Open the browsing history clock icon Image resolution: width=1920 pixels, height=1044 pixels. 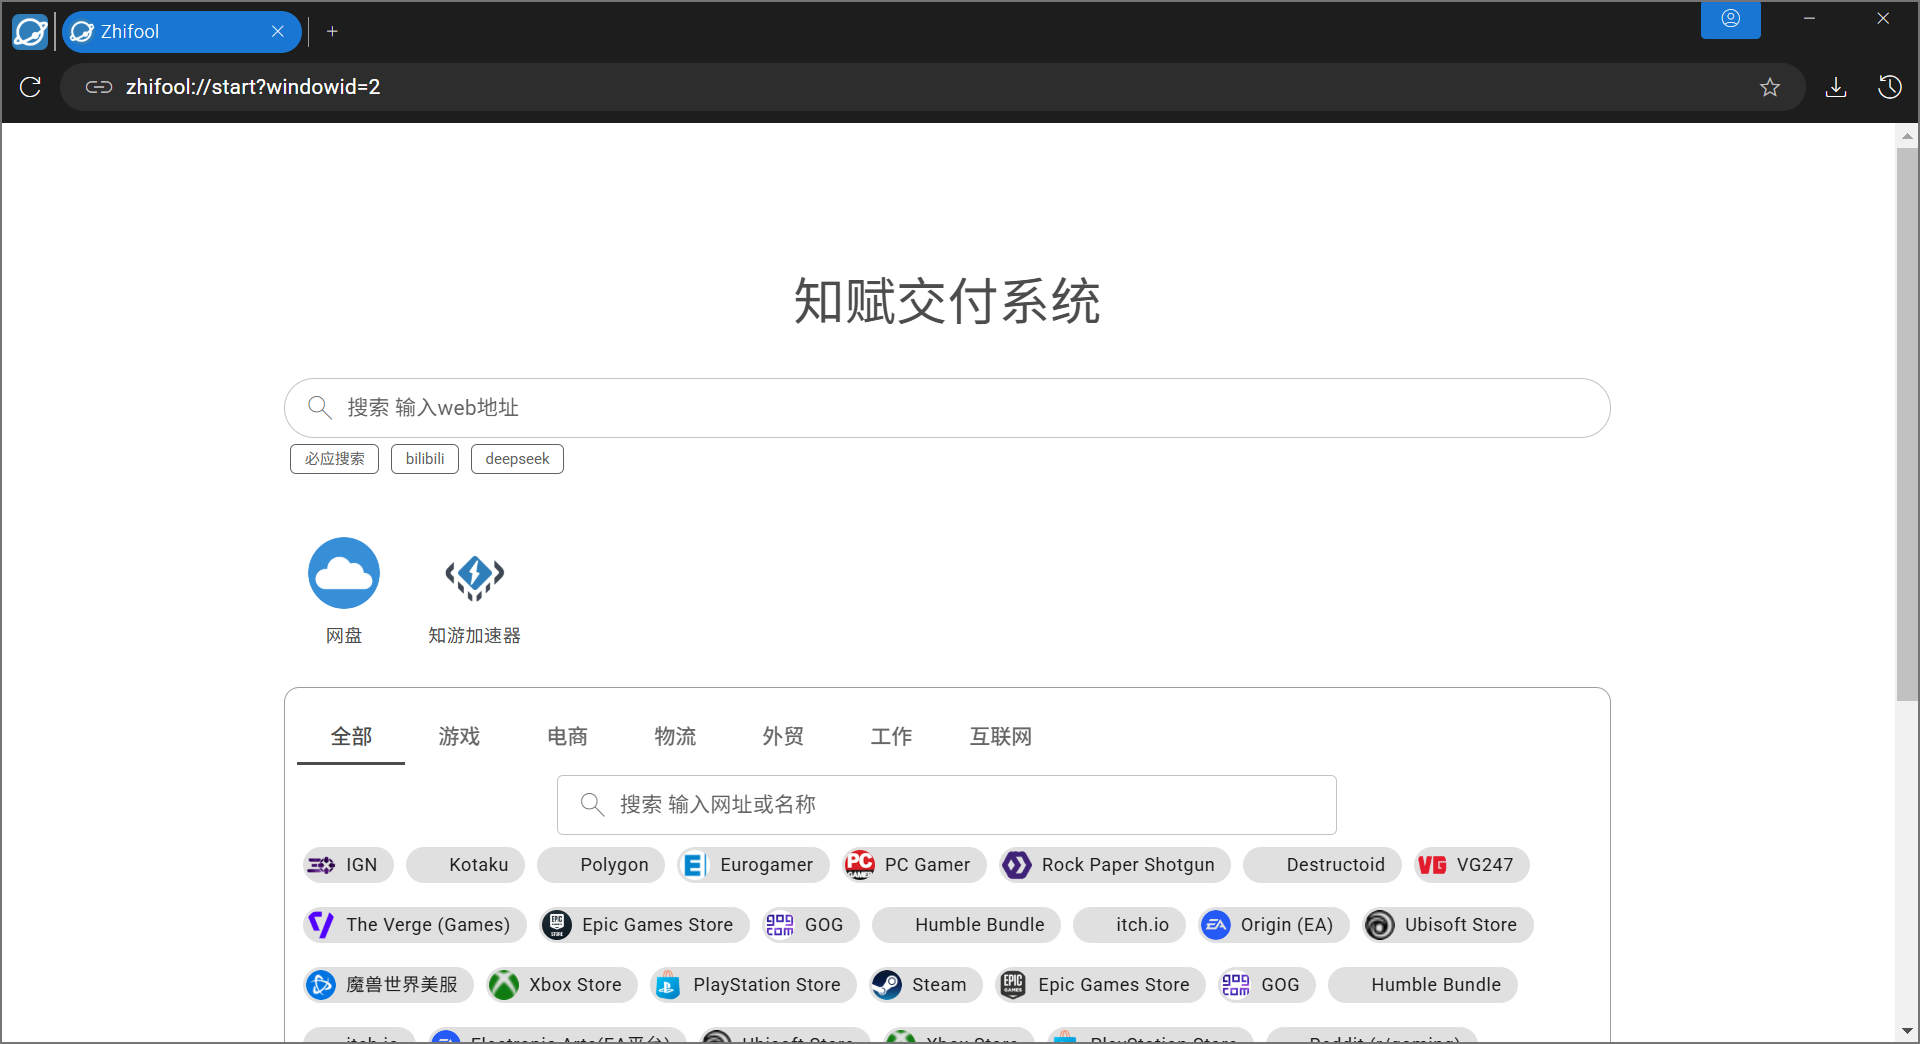[x=1889, y=87]
